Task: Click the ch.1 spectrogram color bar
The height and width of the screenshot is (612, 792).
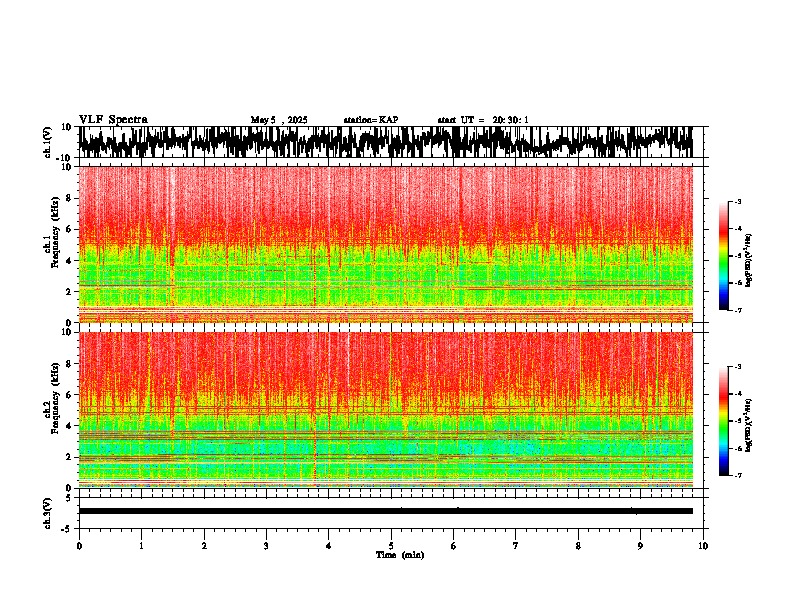Action: tap(723, 256)
